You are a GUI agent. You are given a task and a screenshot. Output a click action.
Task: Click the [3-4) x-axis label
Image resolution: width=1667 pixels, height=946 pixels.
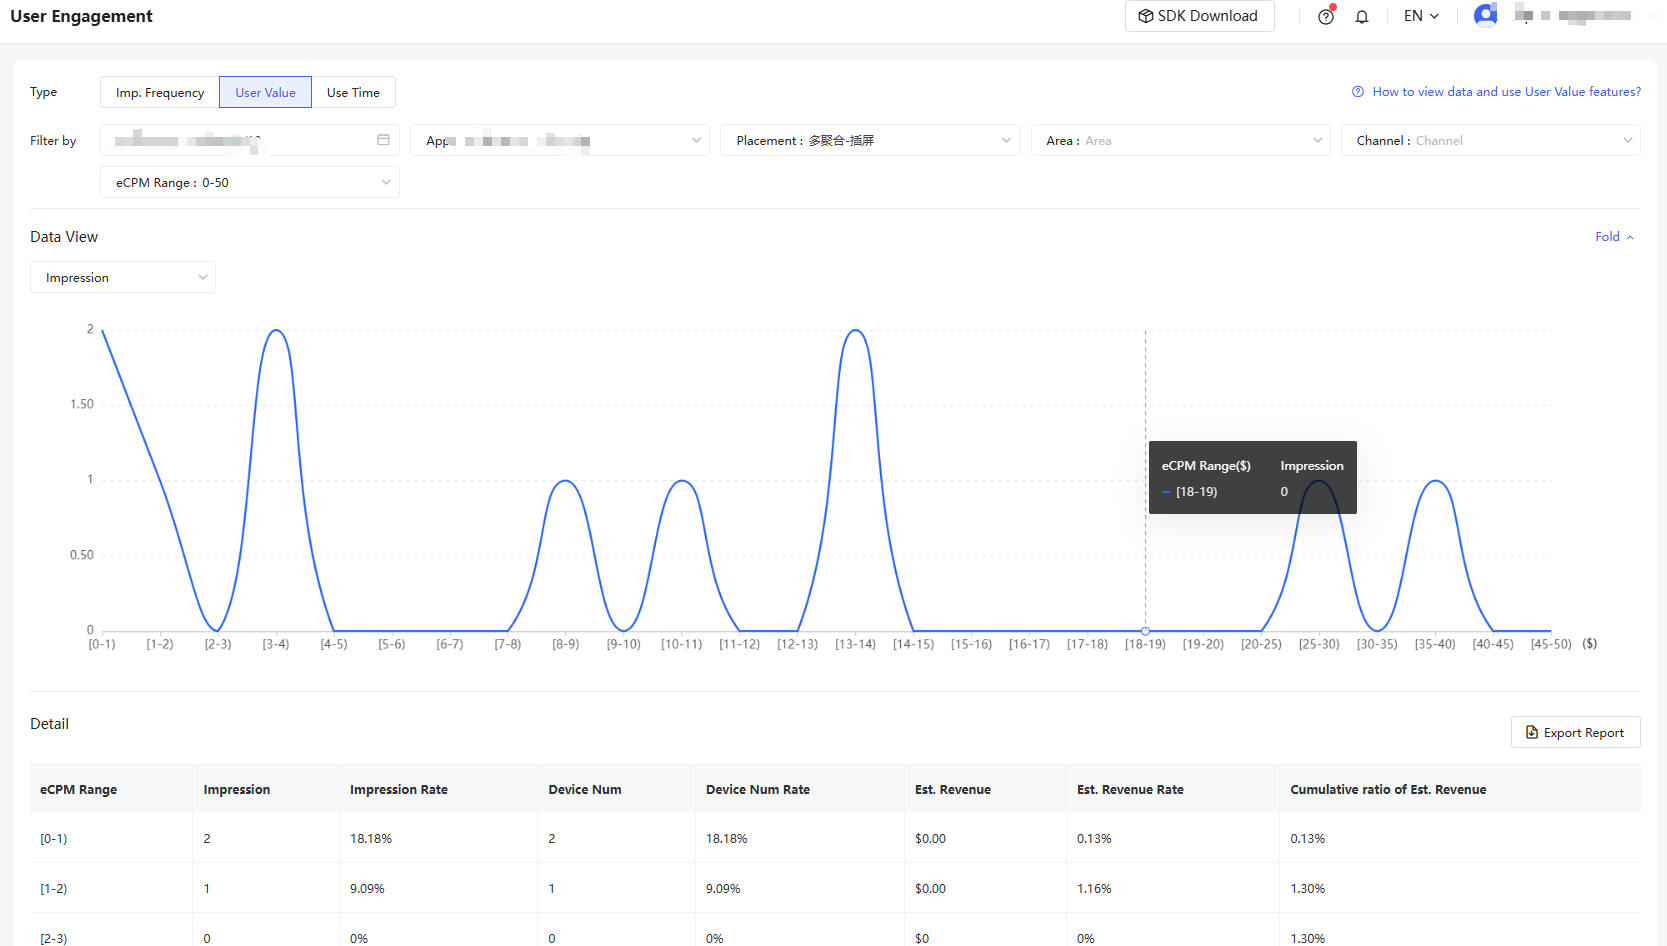[276, 644]
